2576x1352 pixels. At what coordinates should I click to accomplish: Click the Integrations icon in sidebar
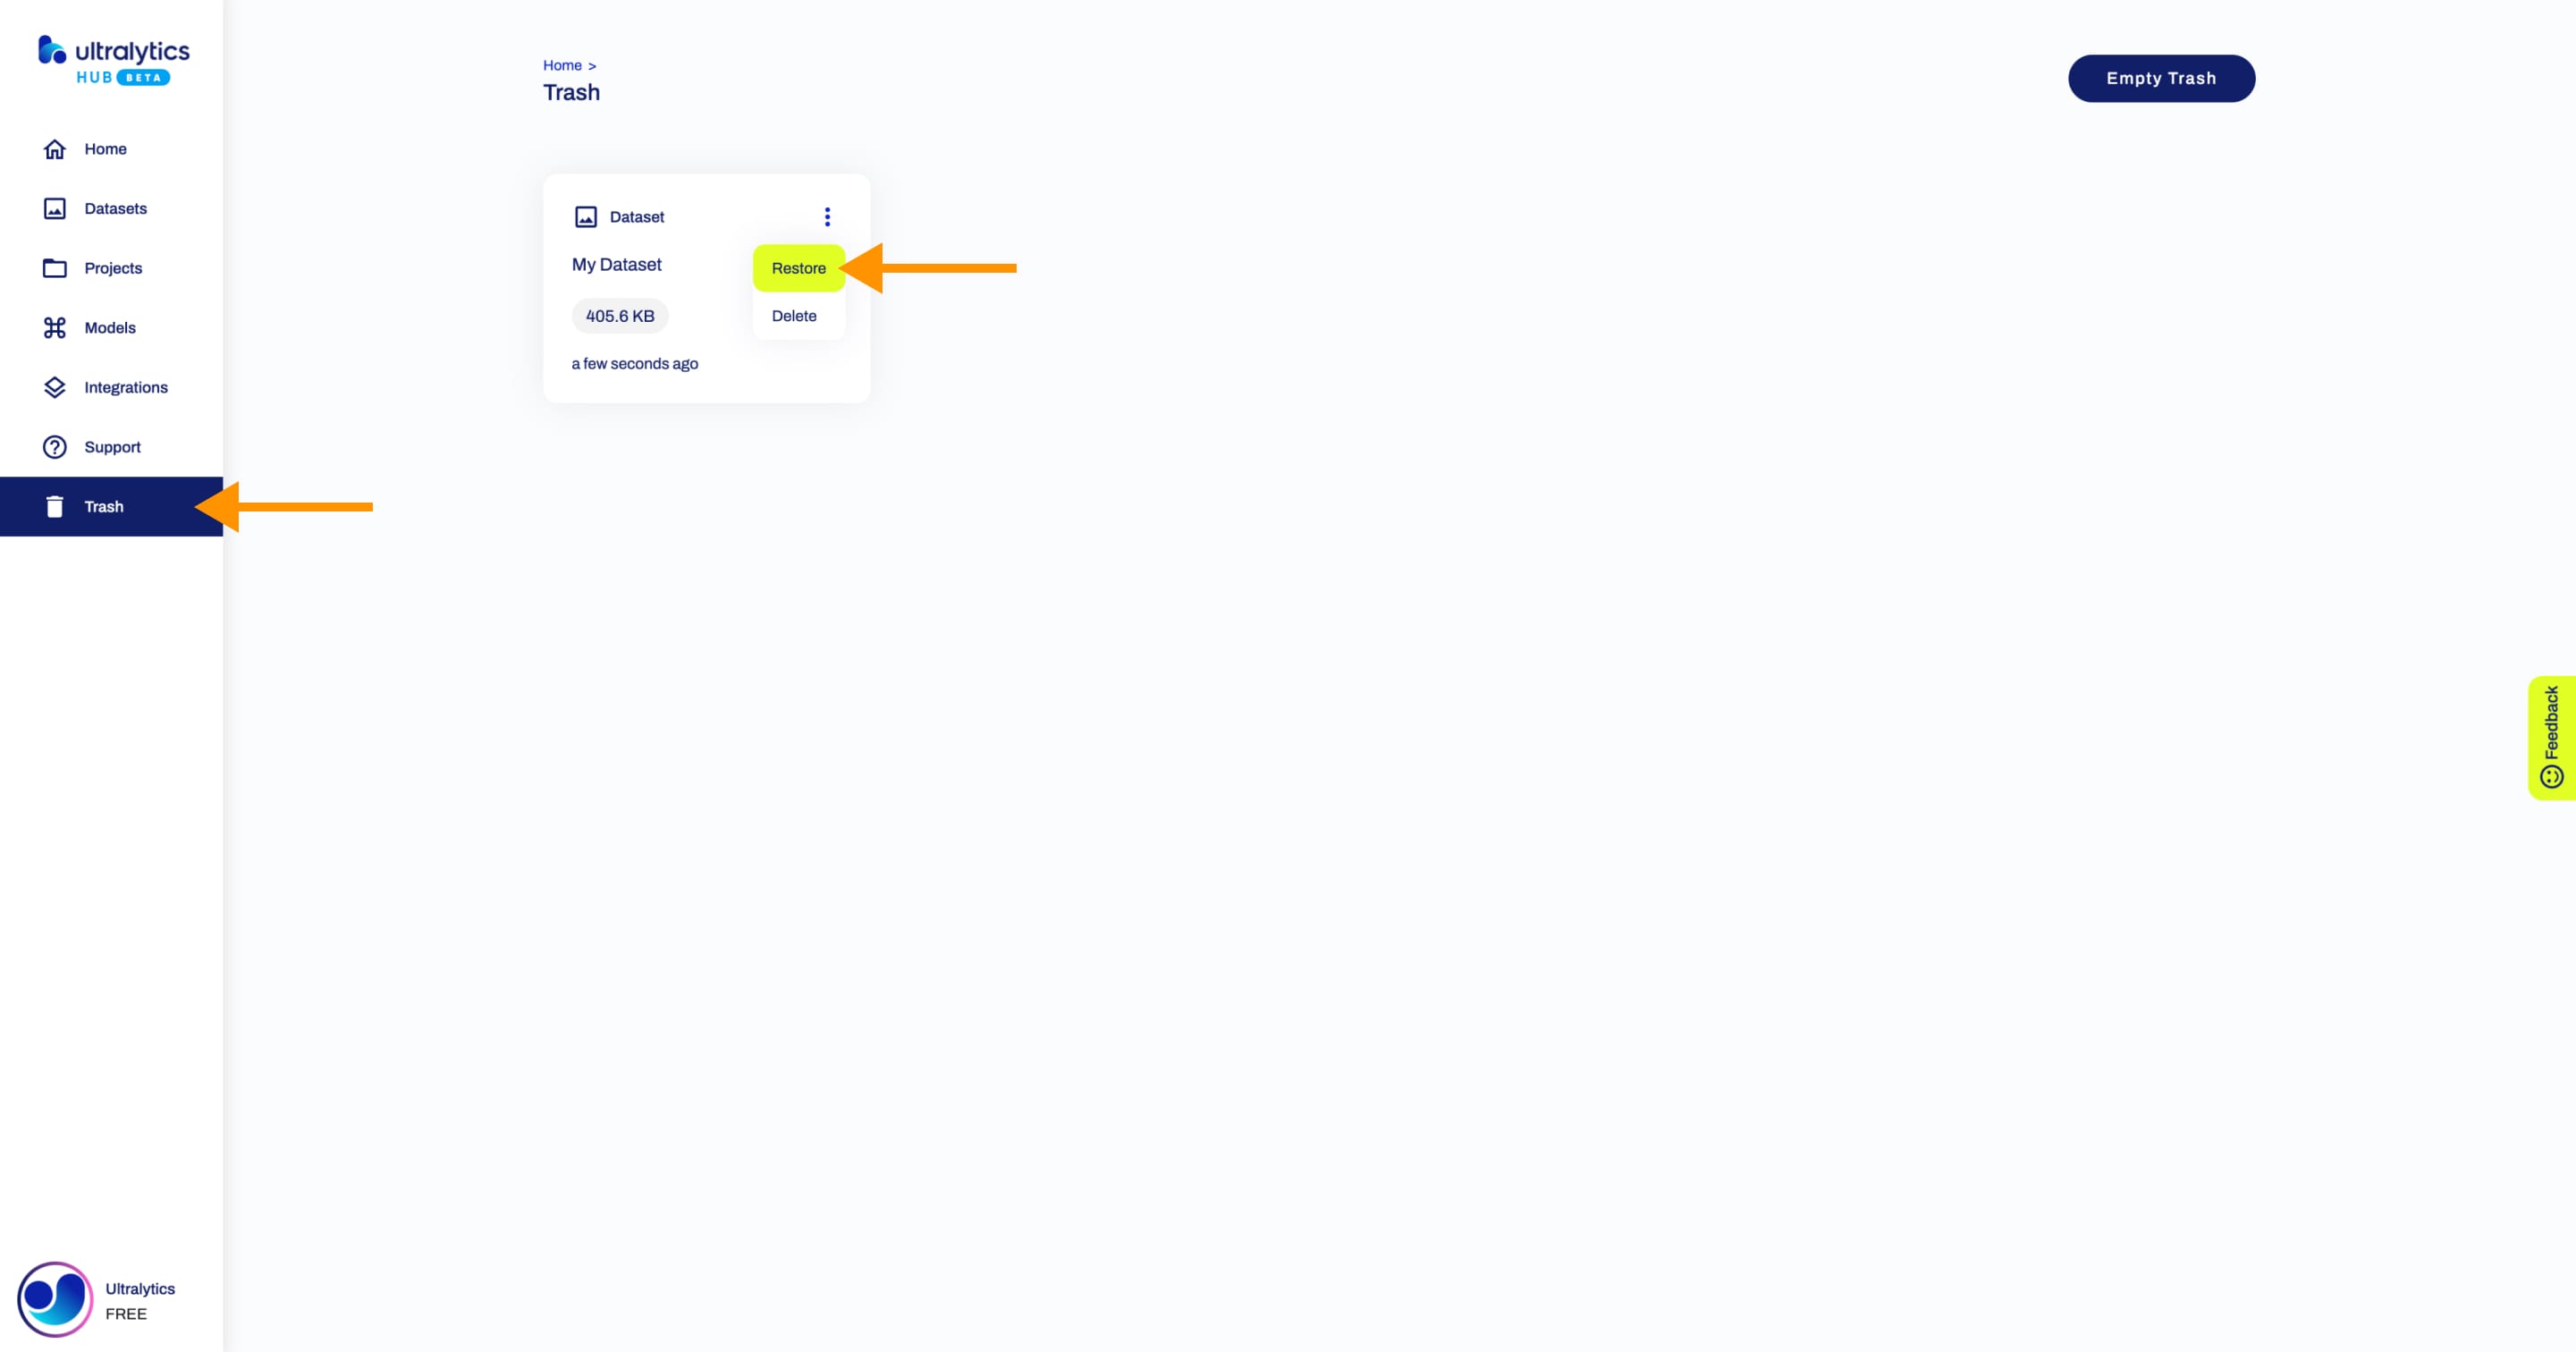point(53,386)
